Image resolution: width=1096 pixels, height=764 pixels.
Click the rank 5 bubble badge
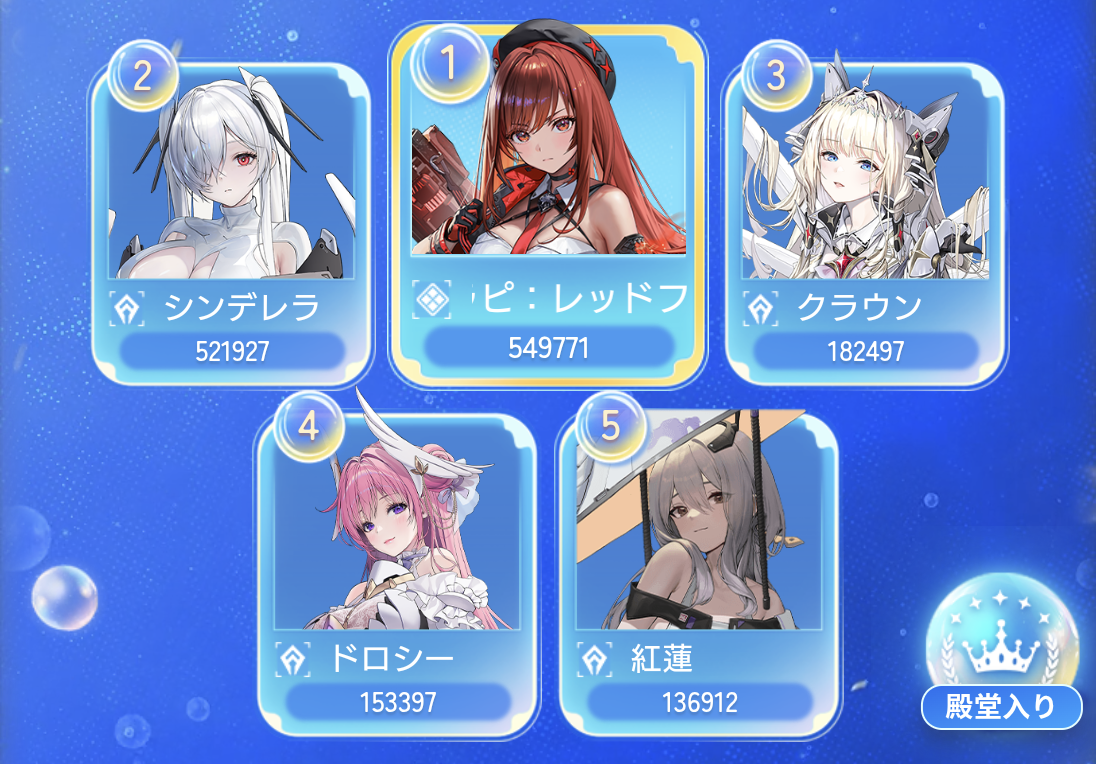[x=610, y=426]
